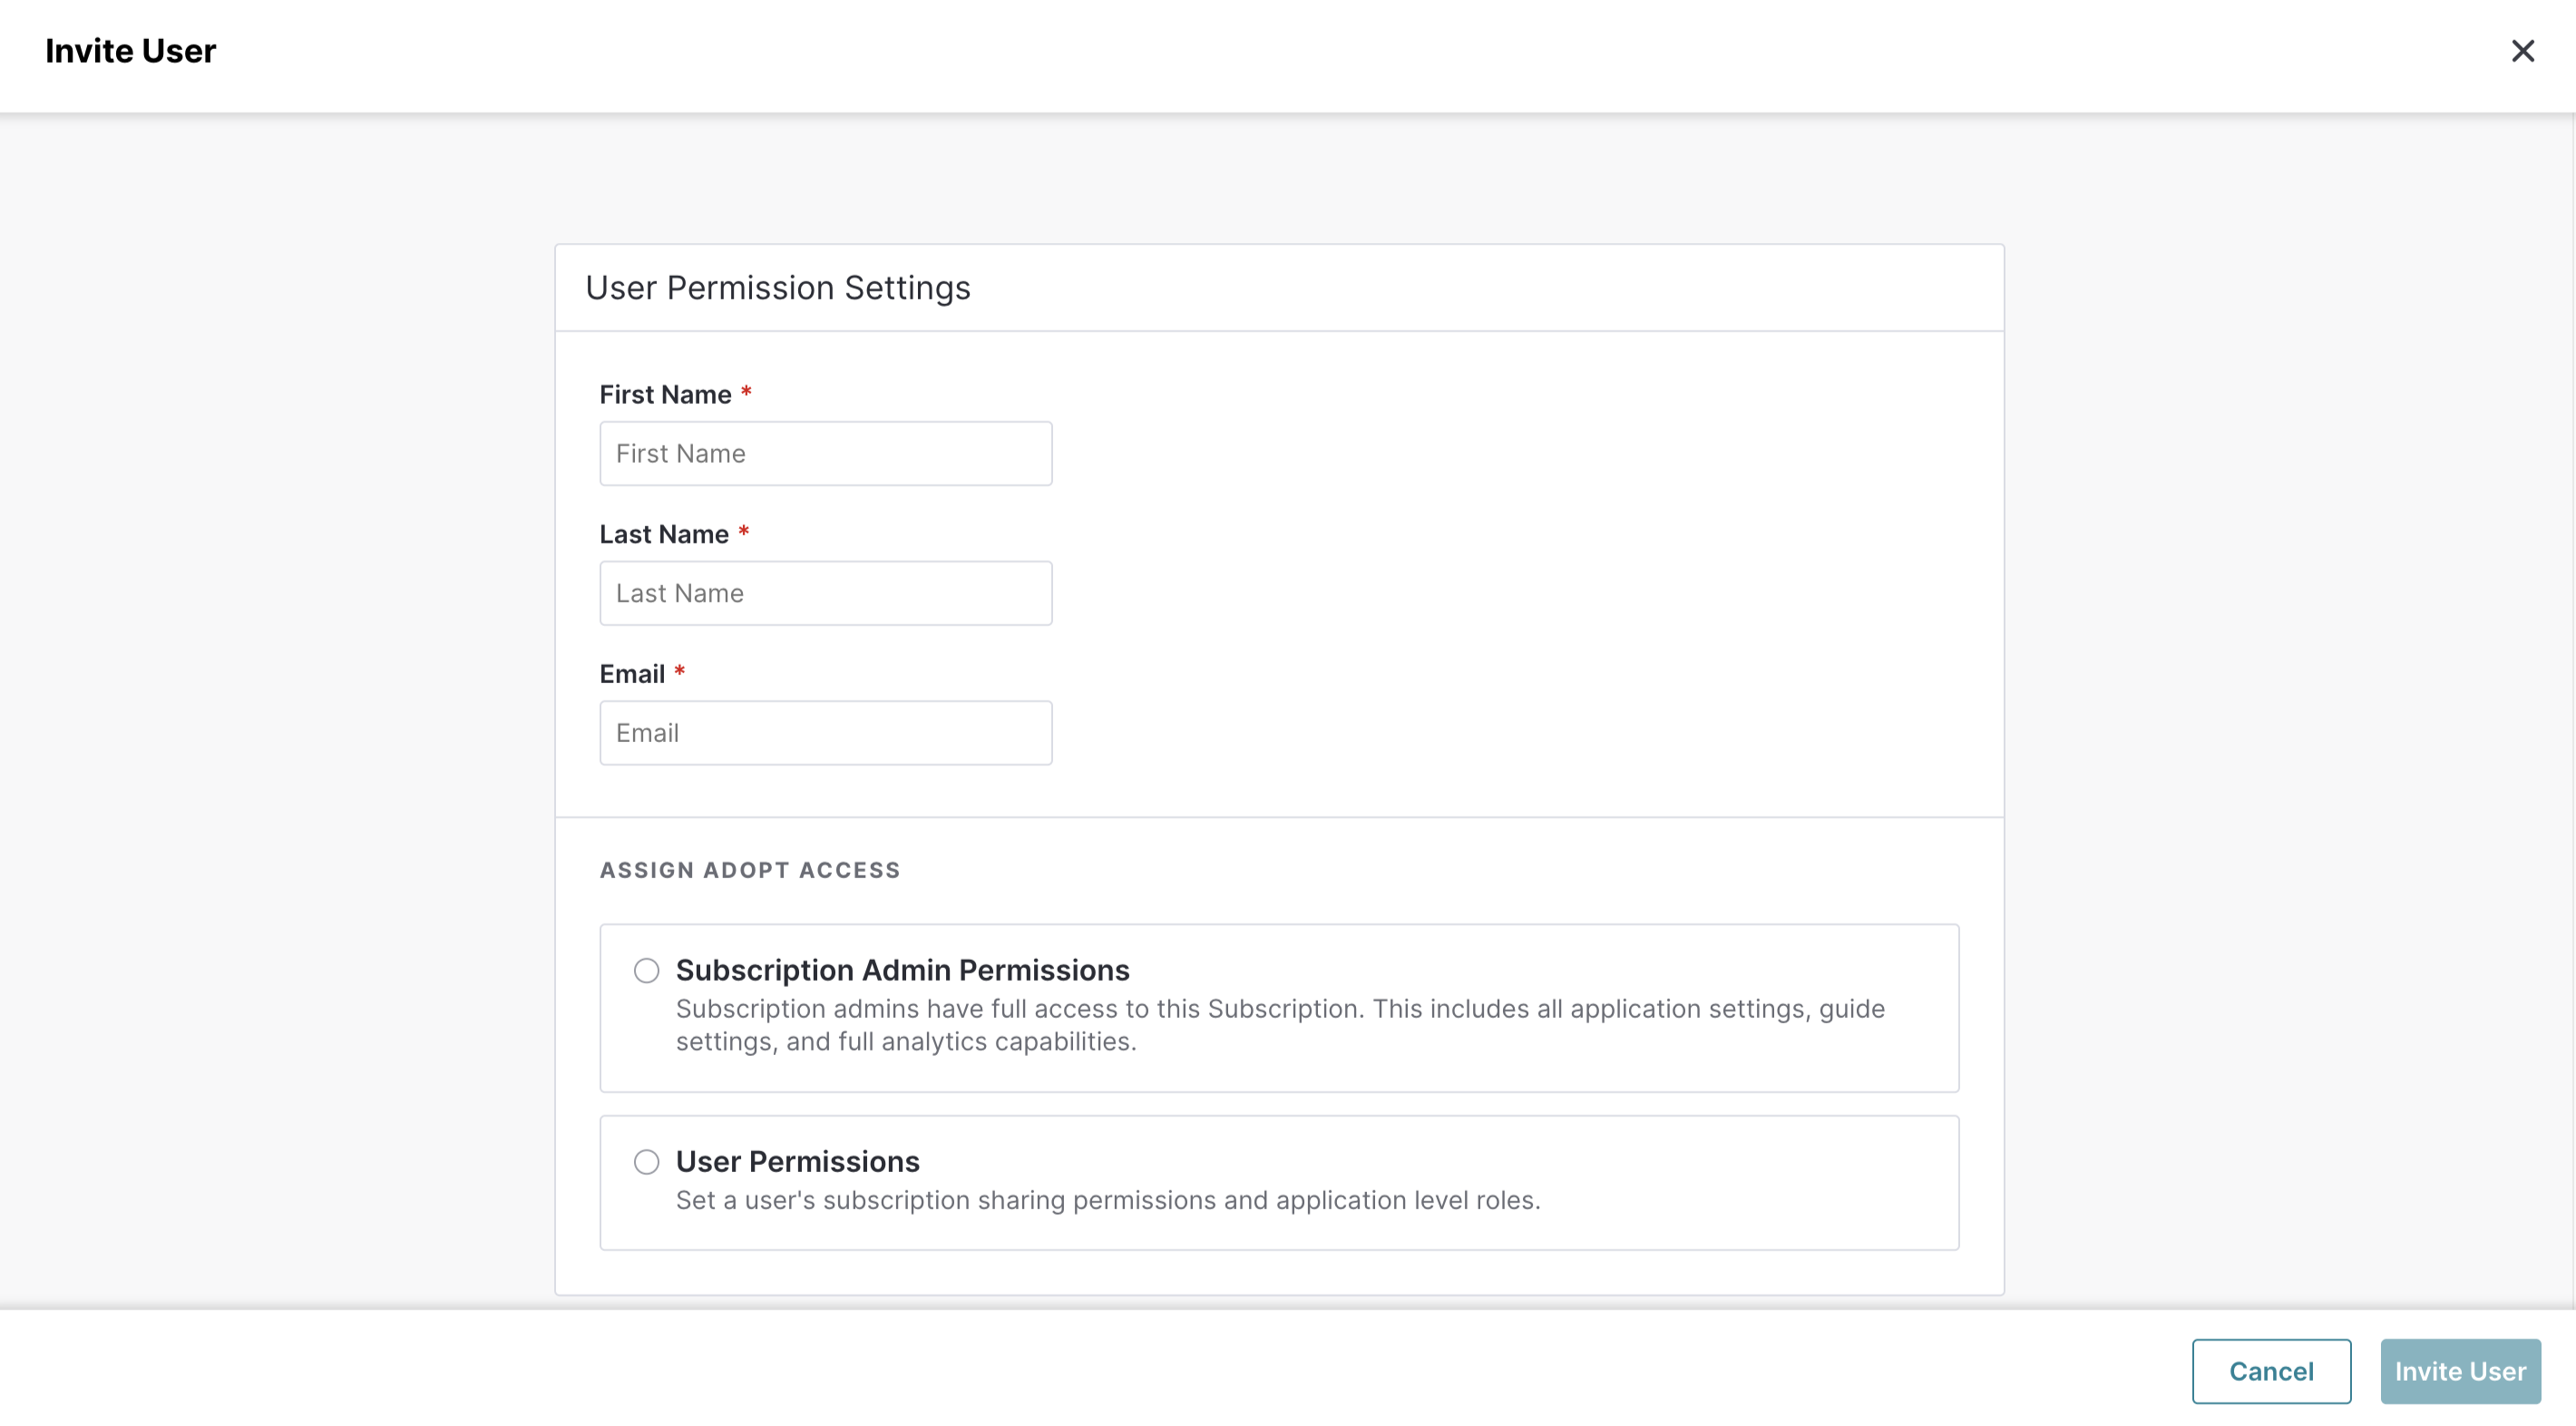Viewport: 2576px width, 1426px height.
Task: Click the Invite User dialog title
Action: [x=130, y=51]
